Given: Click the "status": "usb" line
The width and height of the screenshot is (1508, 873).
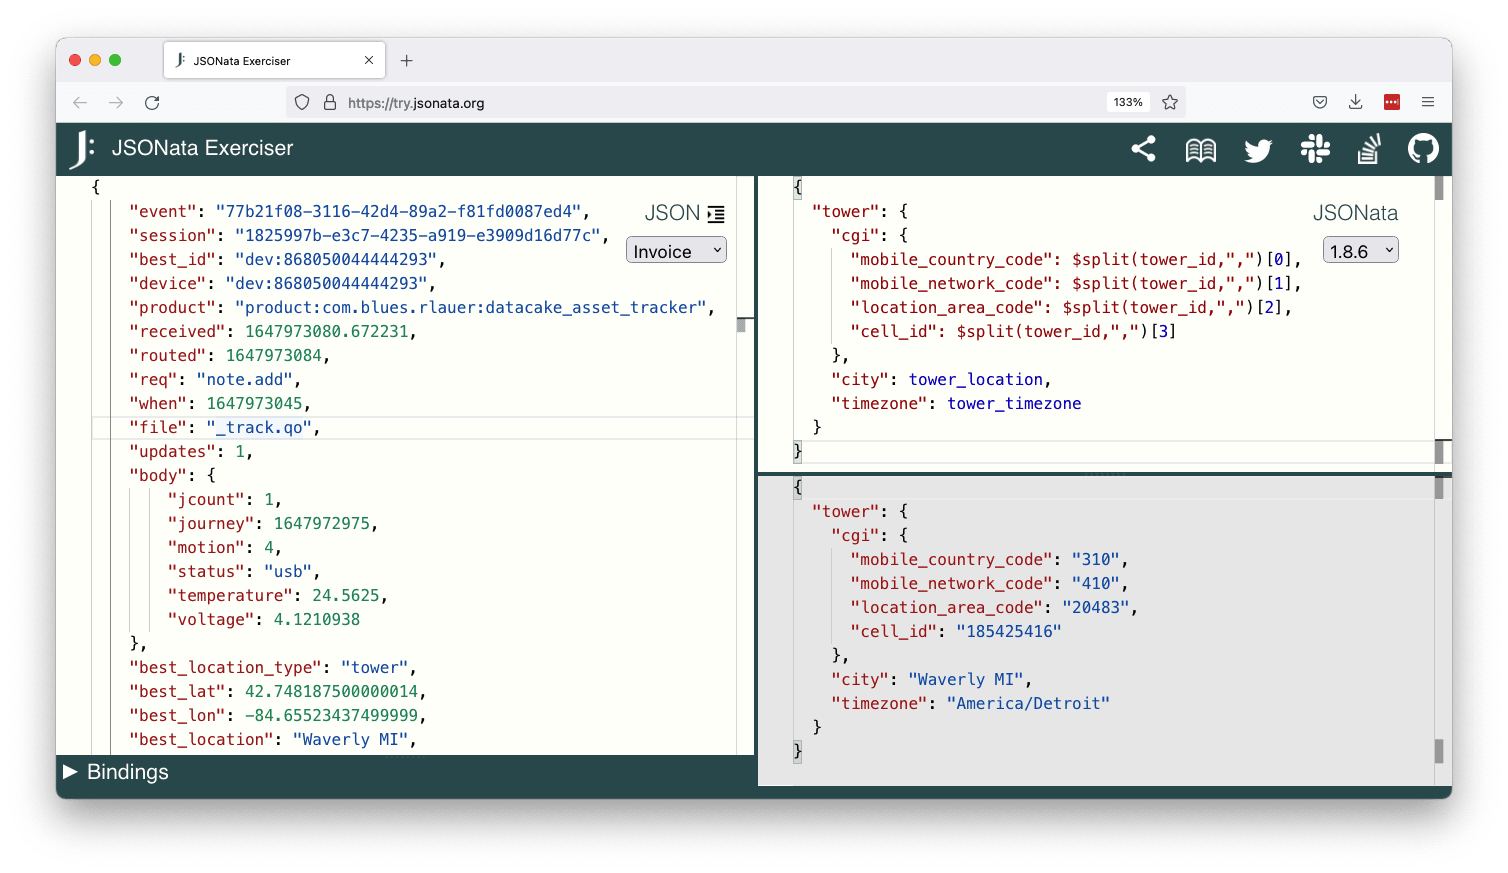Looking at the screenshot, I should pos(244,572).
